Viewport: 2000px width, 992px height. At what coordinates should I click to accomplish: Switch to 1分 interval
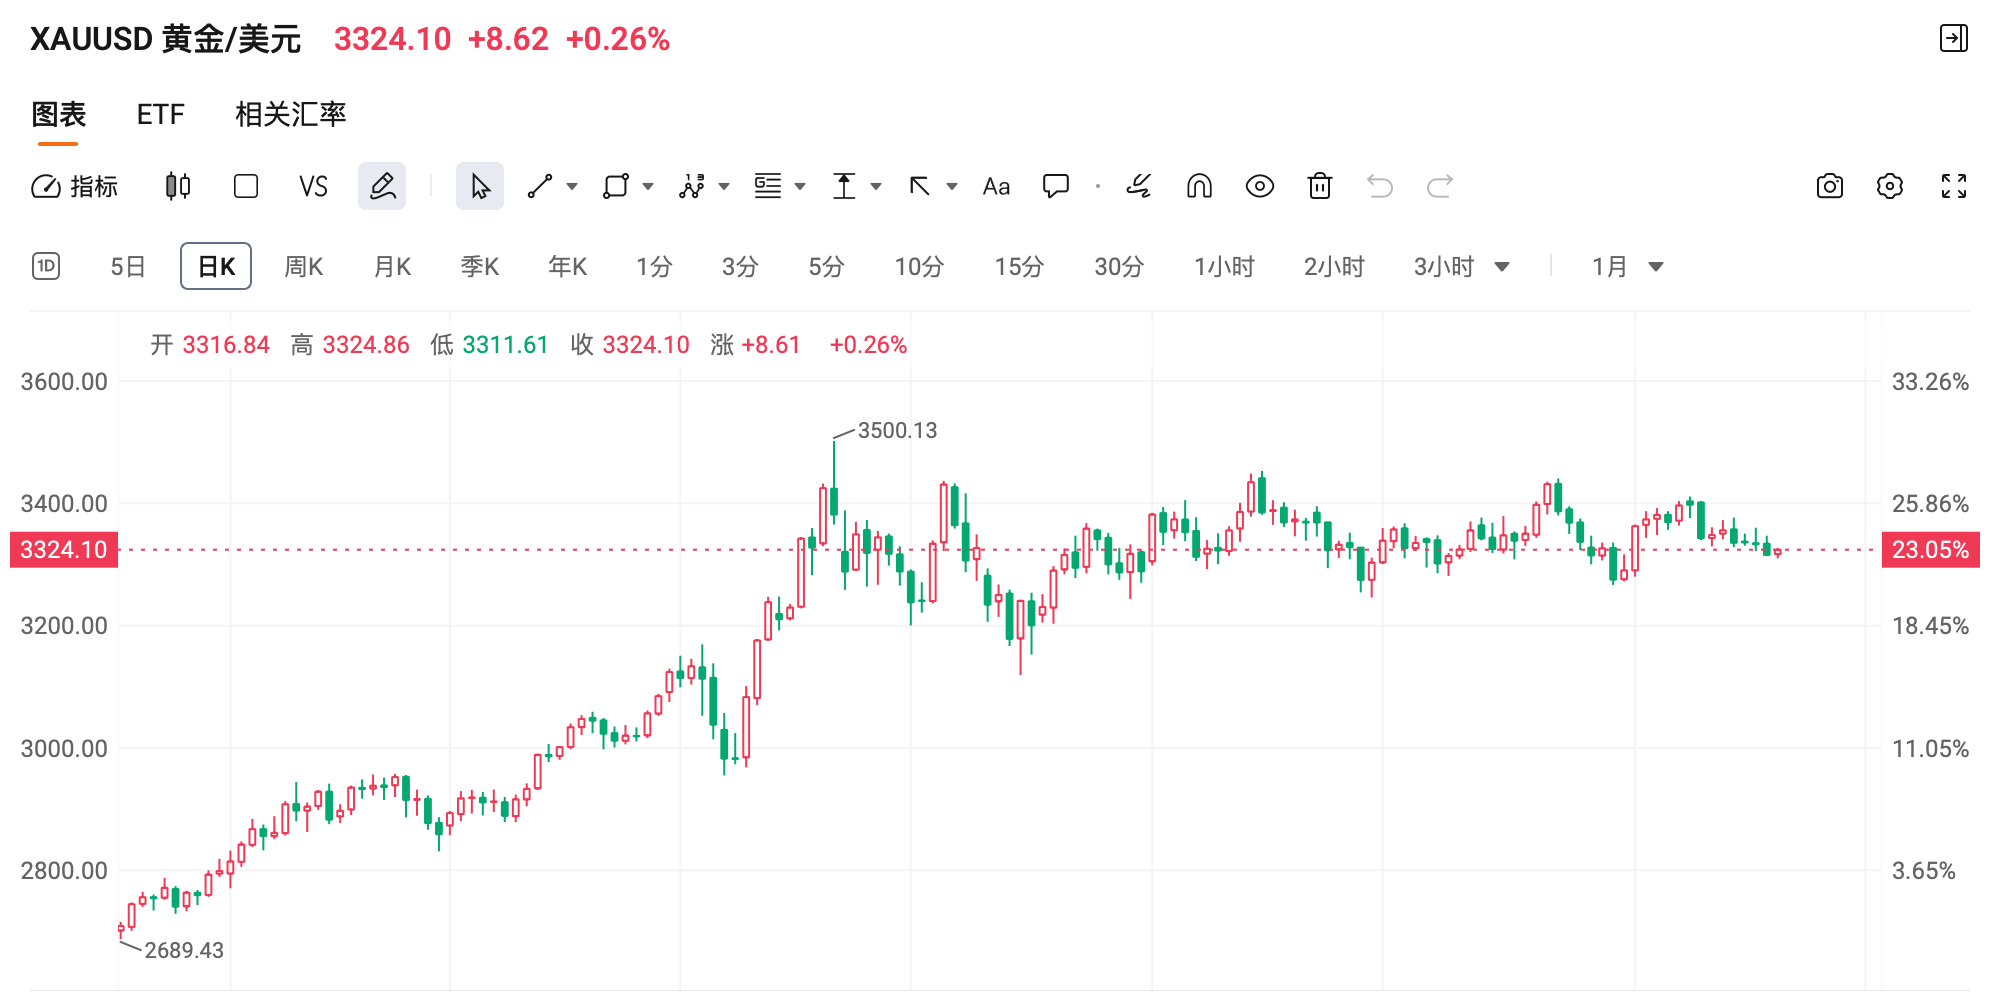(x=654, y=267)
